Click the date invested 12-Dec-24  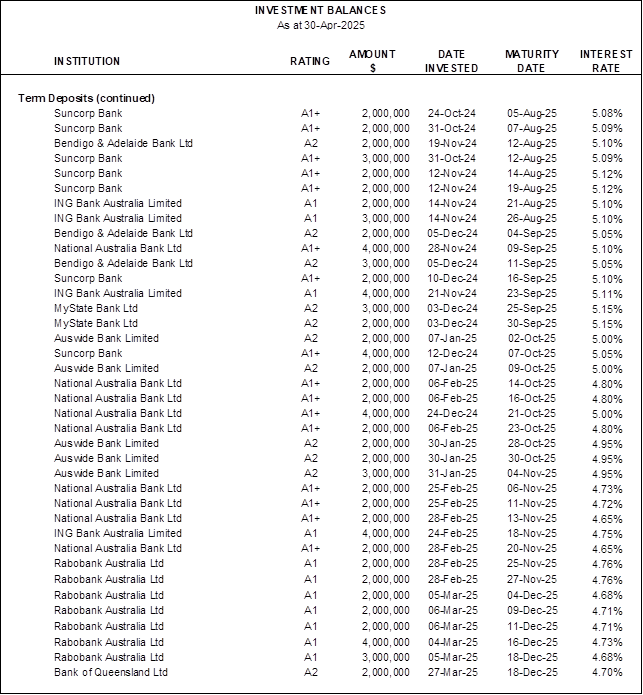(x=452, y=353)
